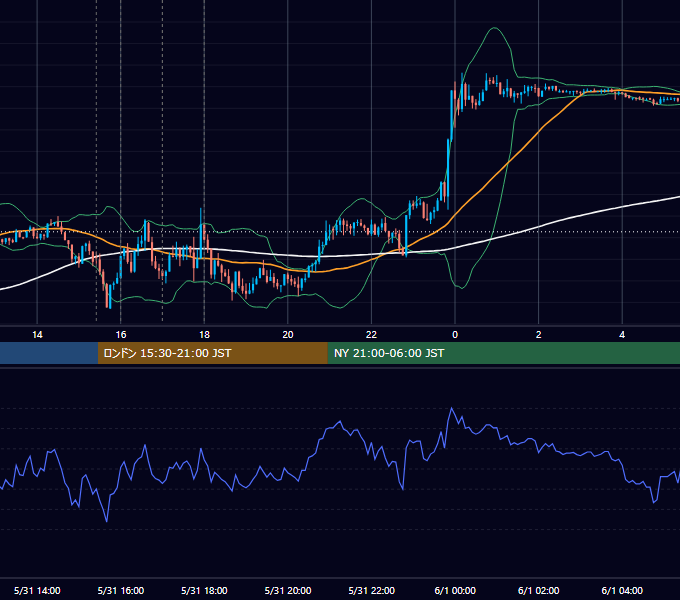Click the 5/31 18:00 time label
The height and width of the screenshot is (600, 680).
204,590
